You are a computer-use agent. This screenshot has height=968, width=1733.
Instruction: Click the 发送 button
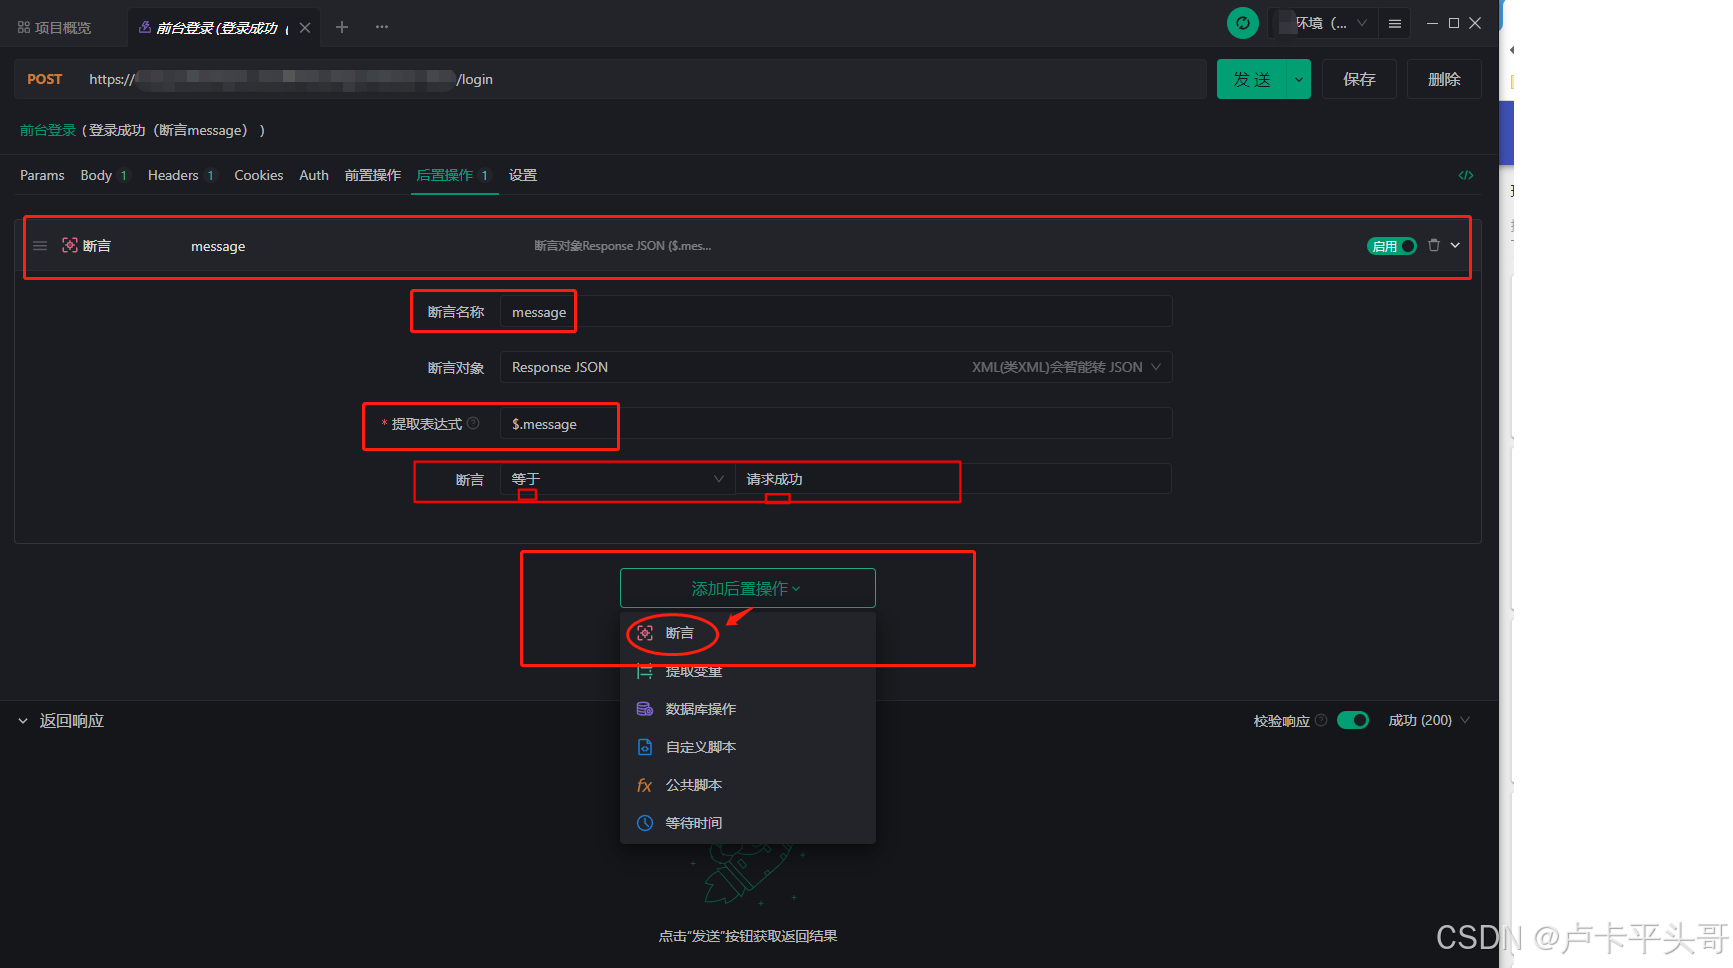coord(1252,79)
